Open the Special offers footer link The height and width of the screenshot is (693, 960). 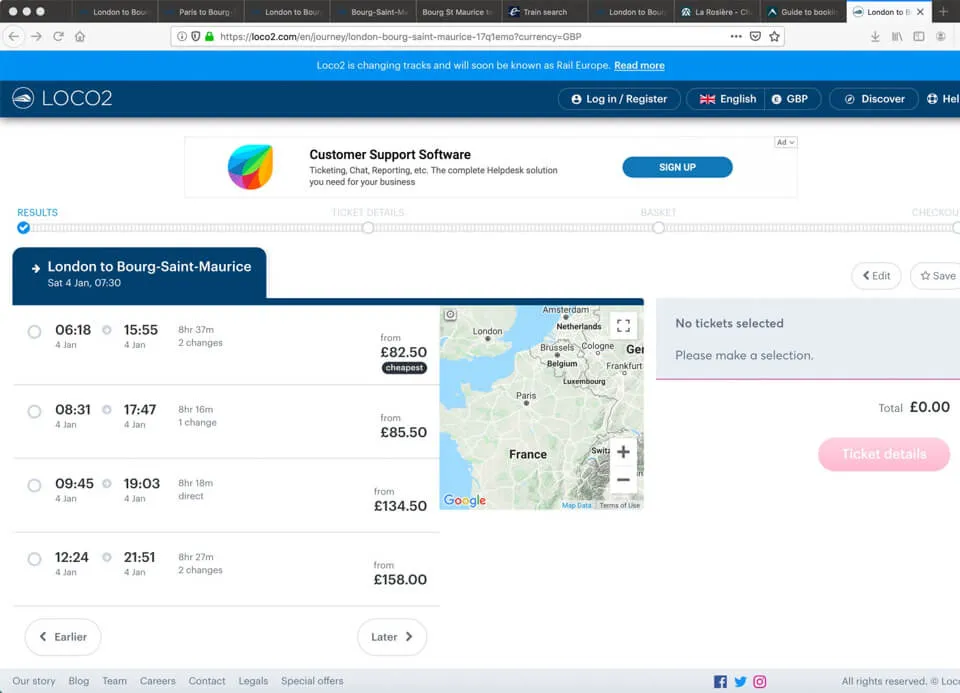(x=312, y=681)
